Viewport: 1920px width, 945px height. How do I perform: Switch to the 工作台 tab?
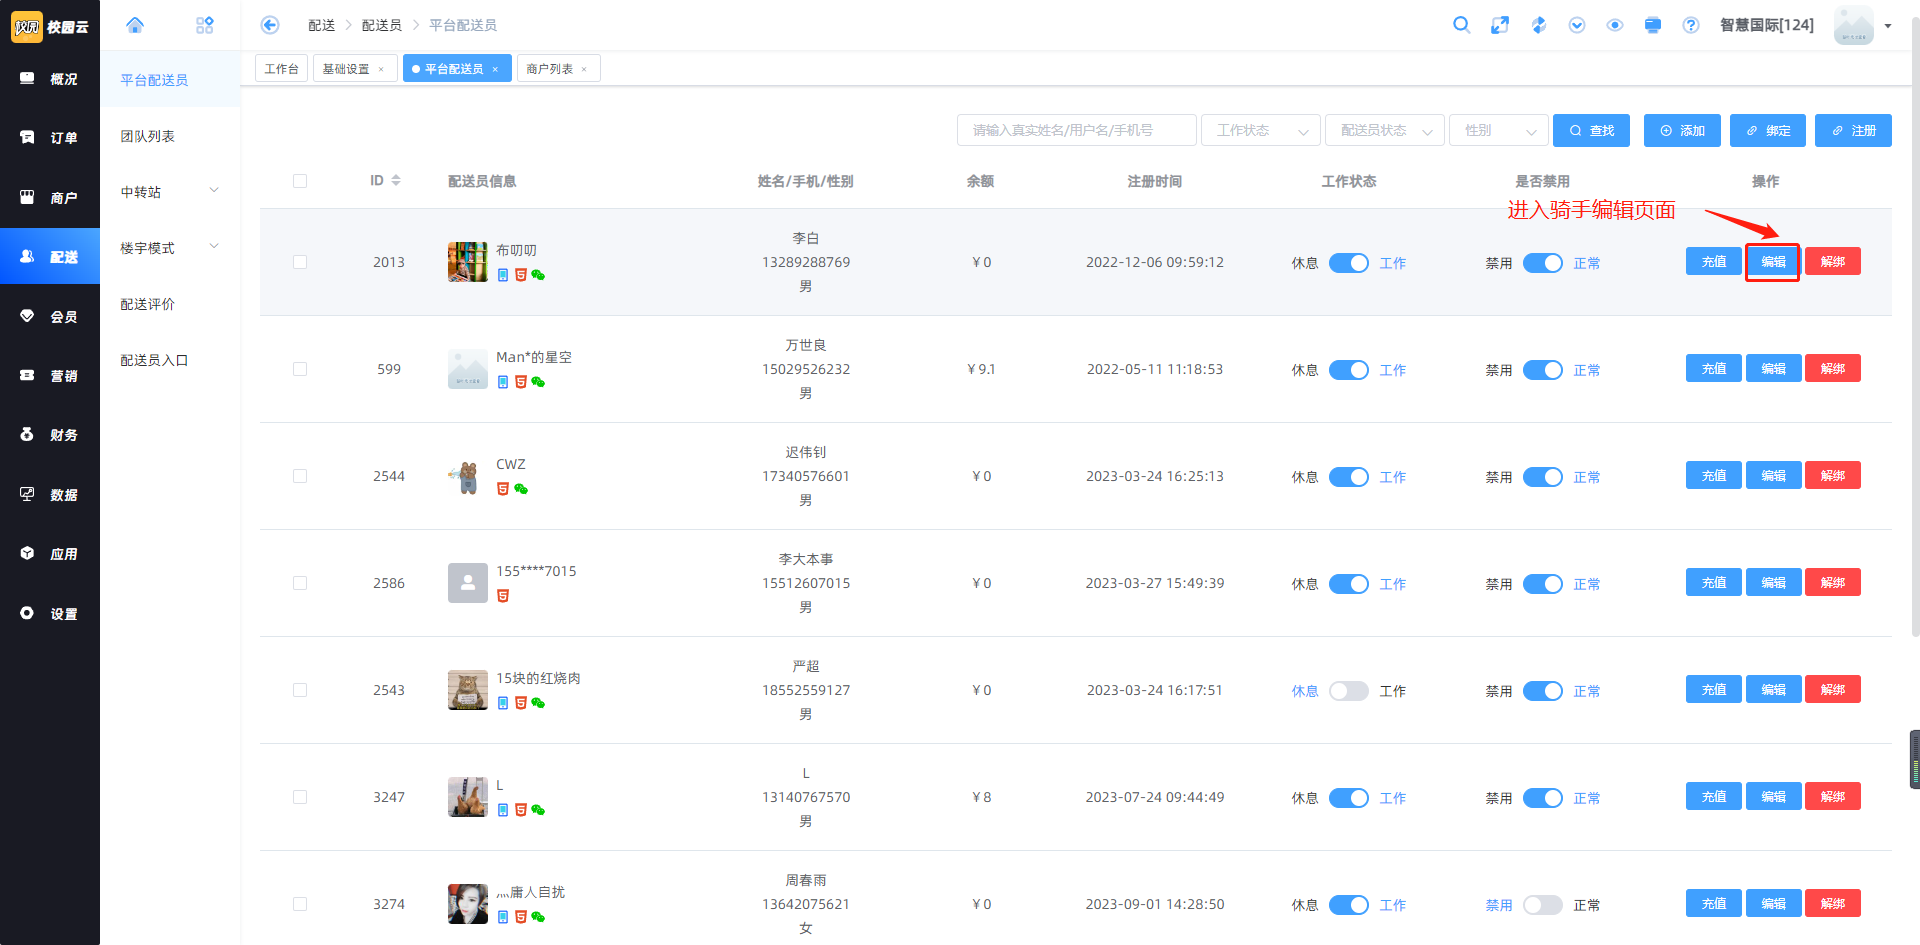pos(282,69)
